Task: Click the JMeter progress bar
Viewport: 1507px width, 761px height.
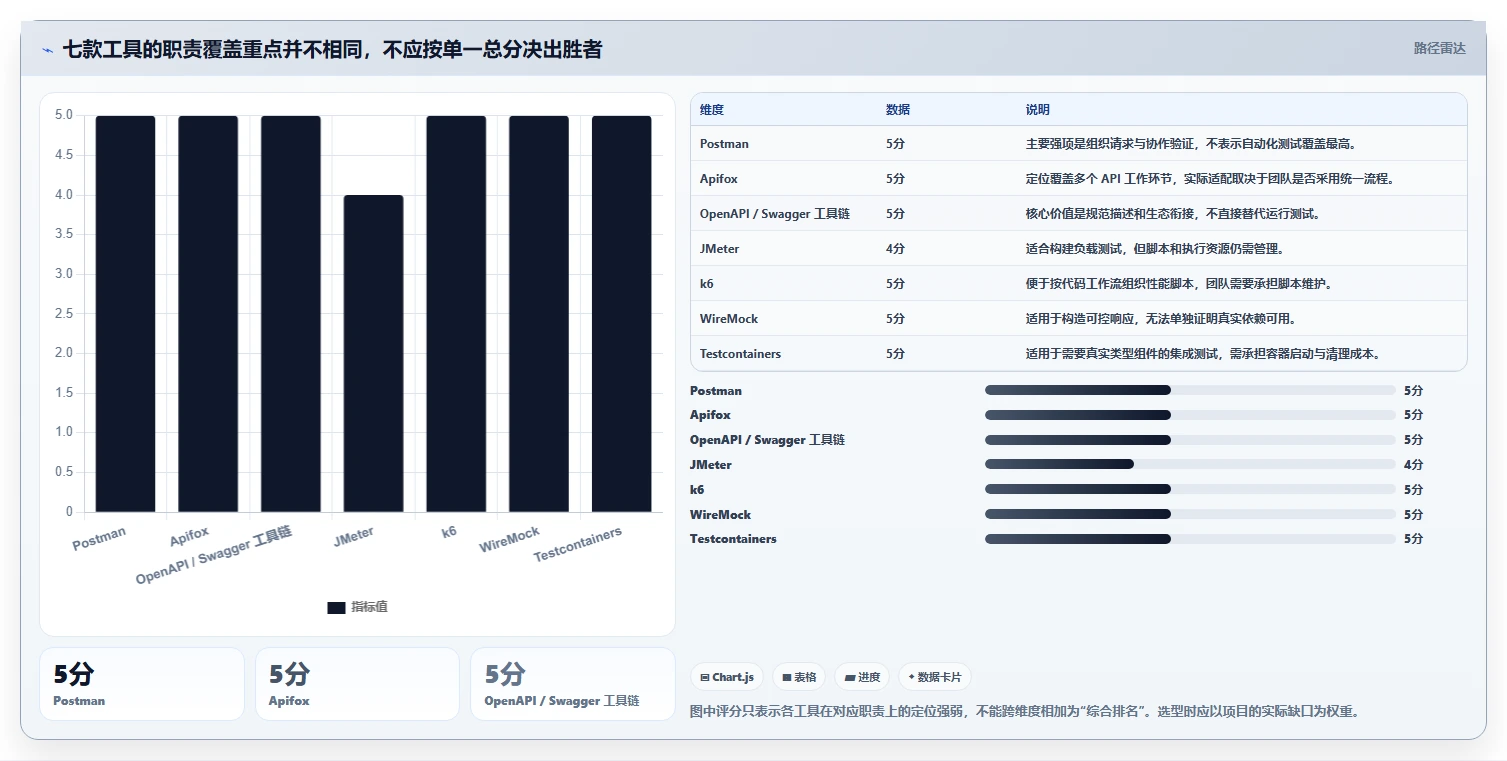Action: (1190, 464)
